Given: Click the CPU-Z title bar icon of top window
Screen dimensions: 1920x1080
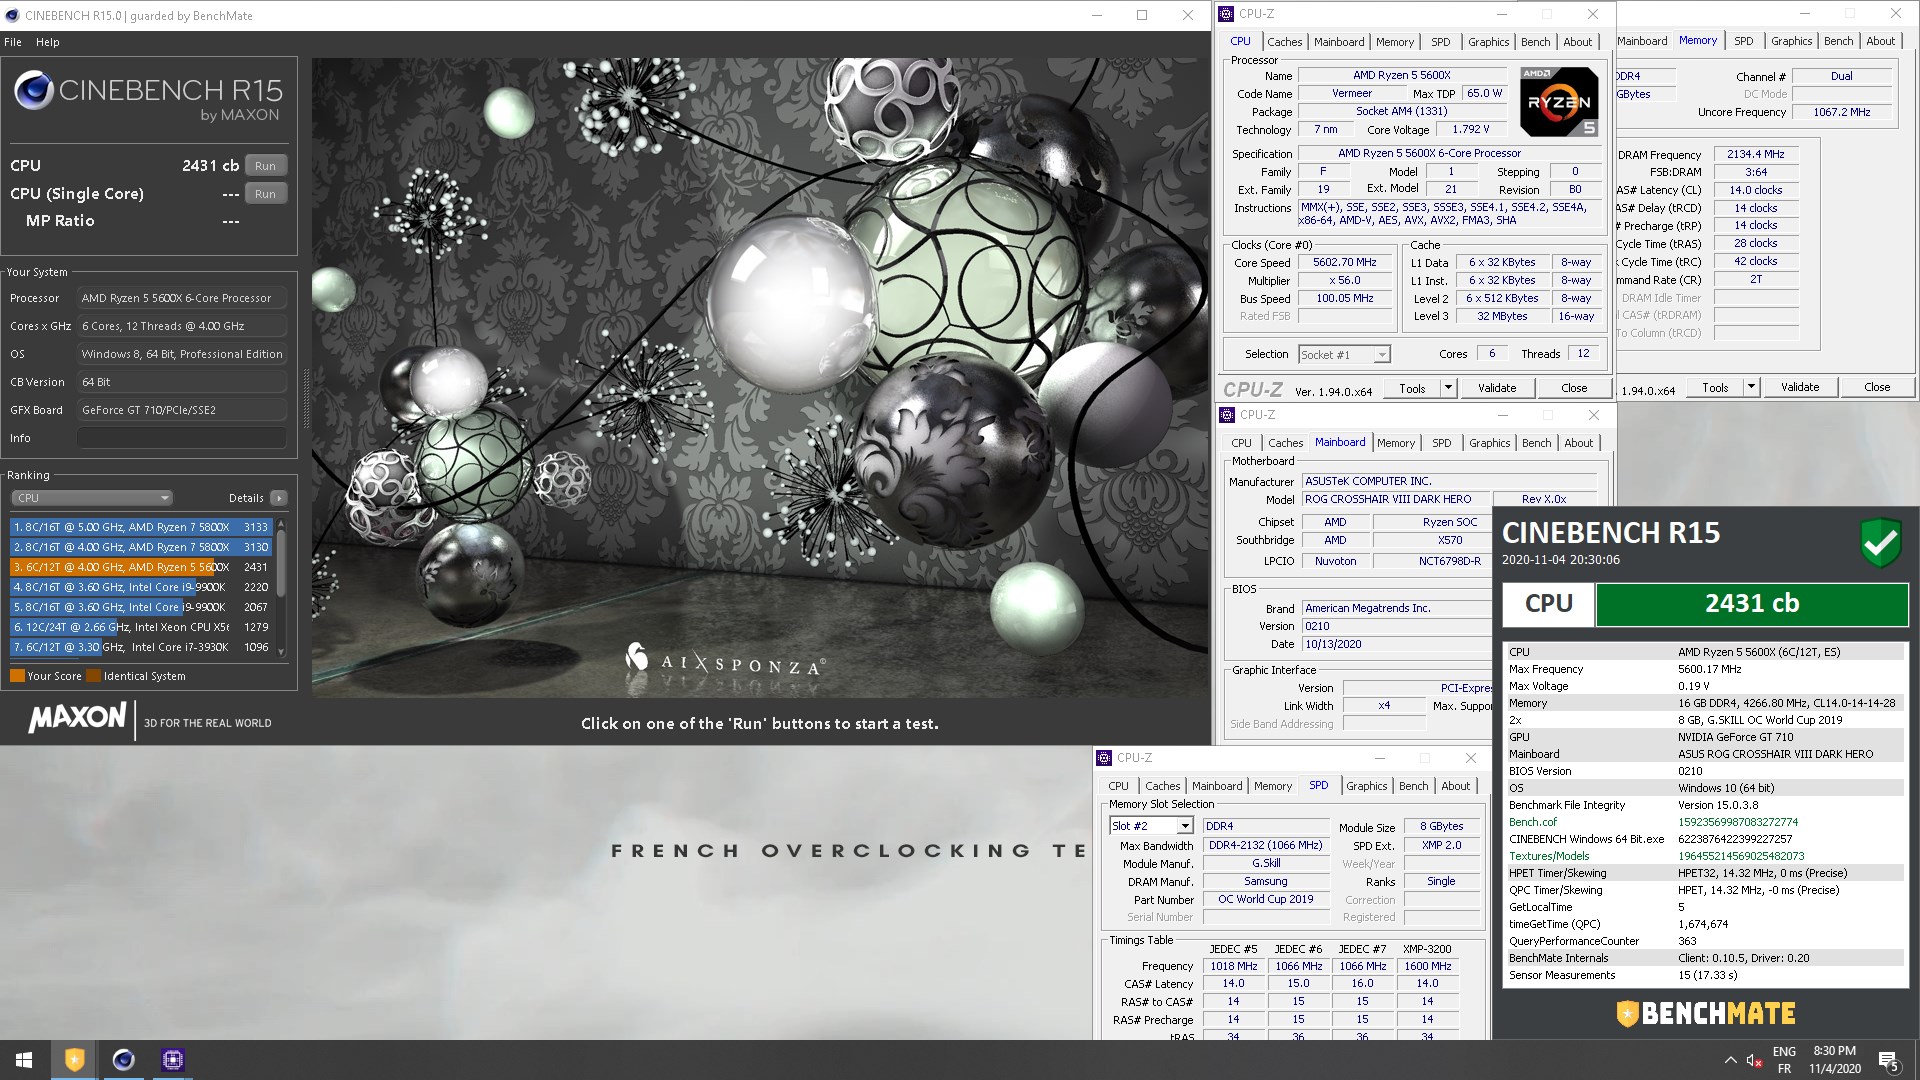Looking at the screenshot, I should tap(1227, 14).
